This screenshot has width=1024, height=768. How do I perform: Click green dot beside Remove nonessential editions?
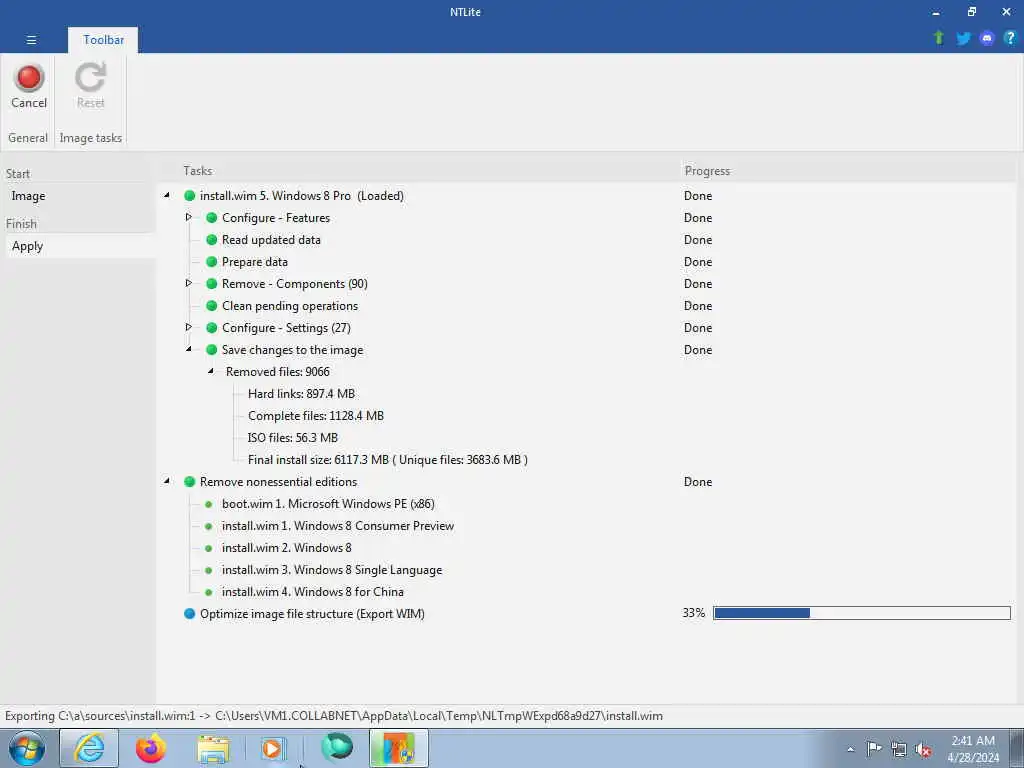(189, 482)
